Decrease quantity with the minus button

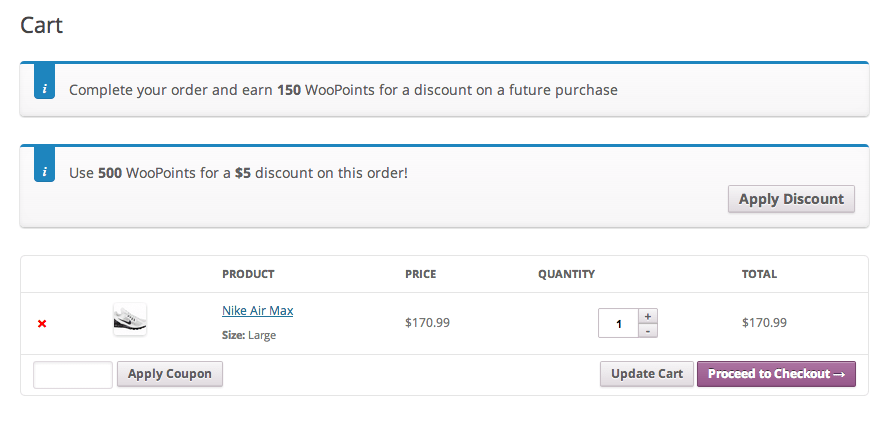648,330
